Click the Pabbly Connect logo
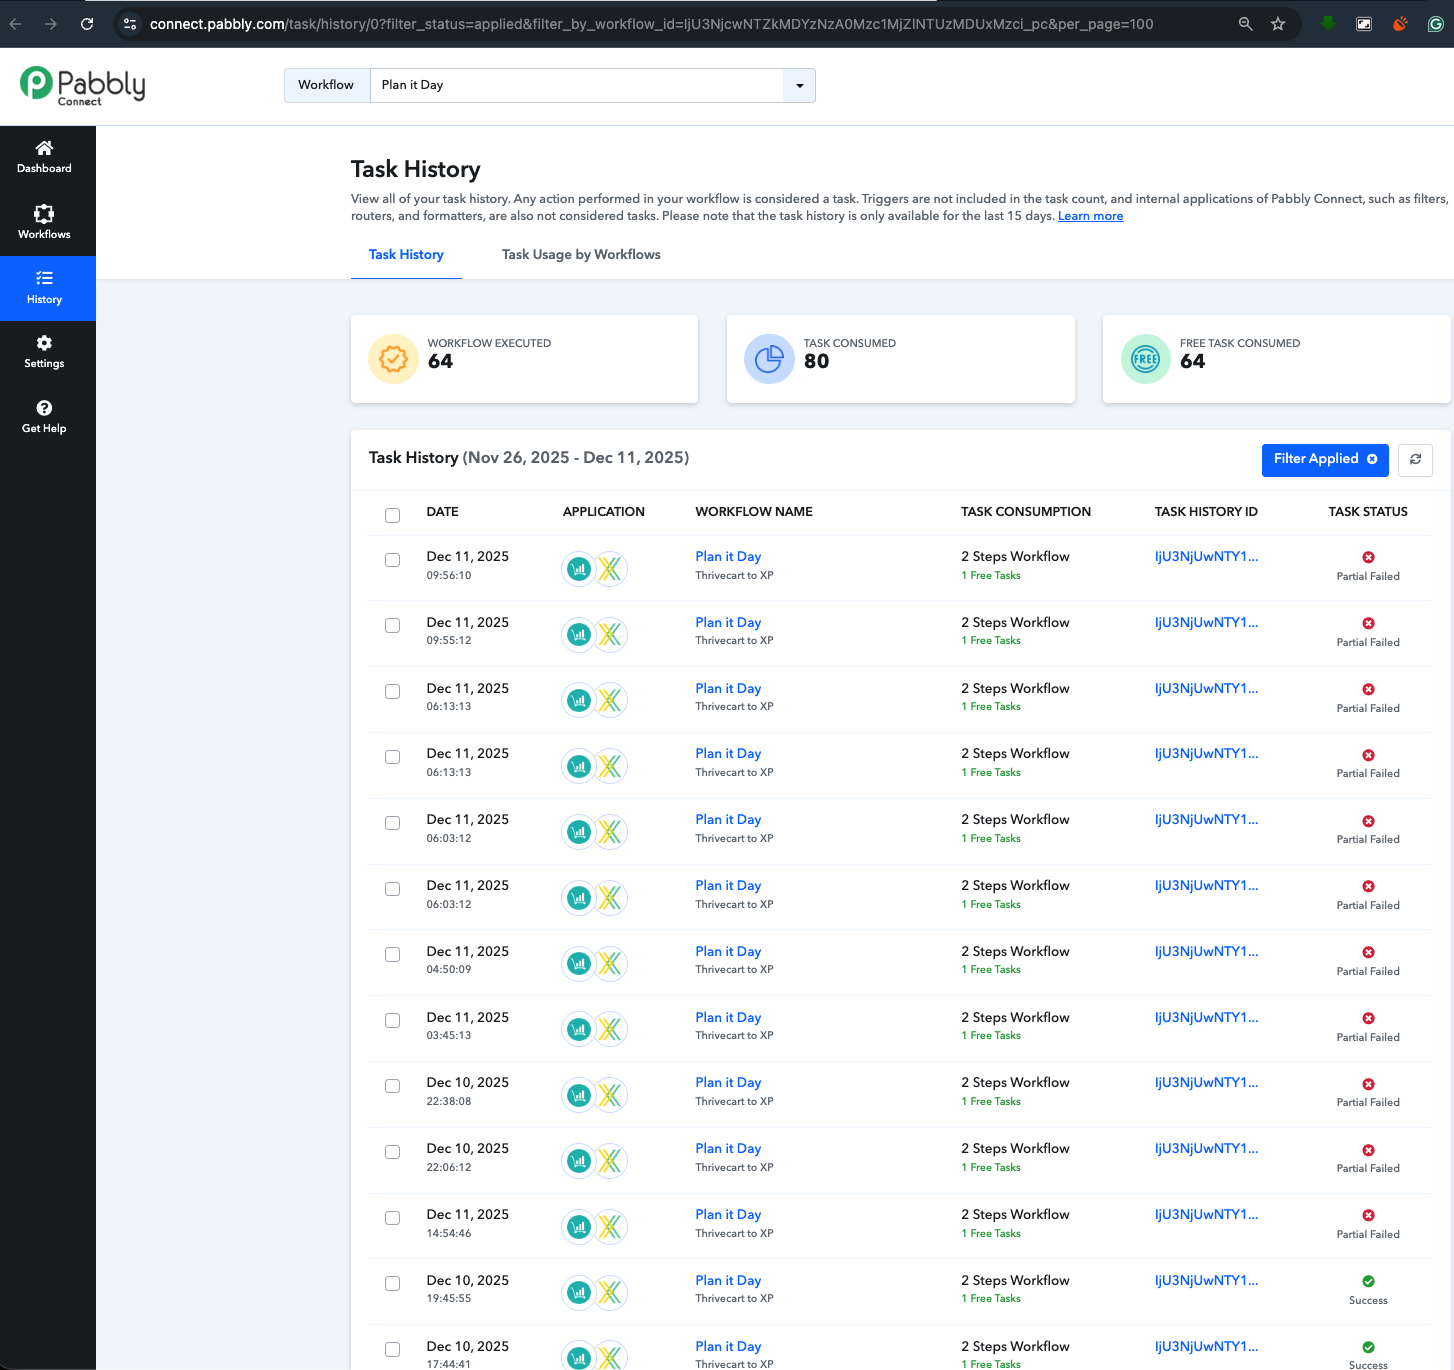The height and width of the screenshot is (1370, 1454). click(83, 86)
